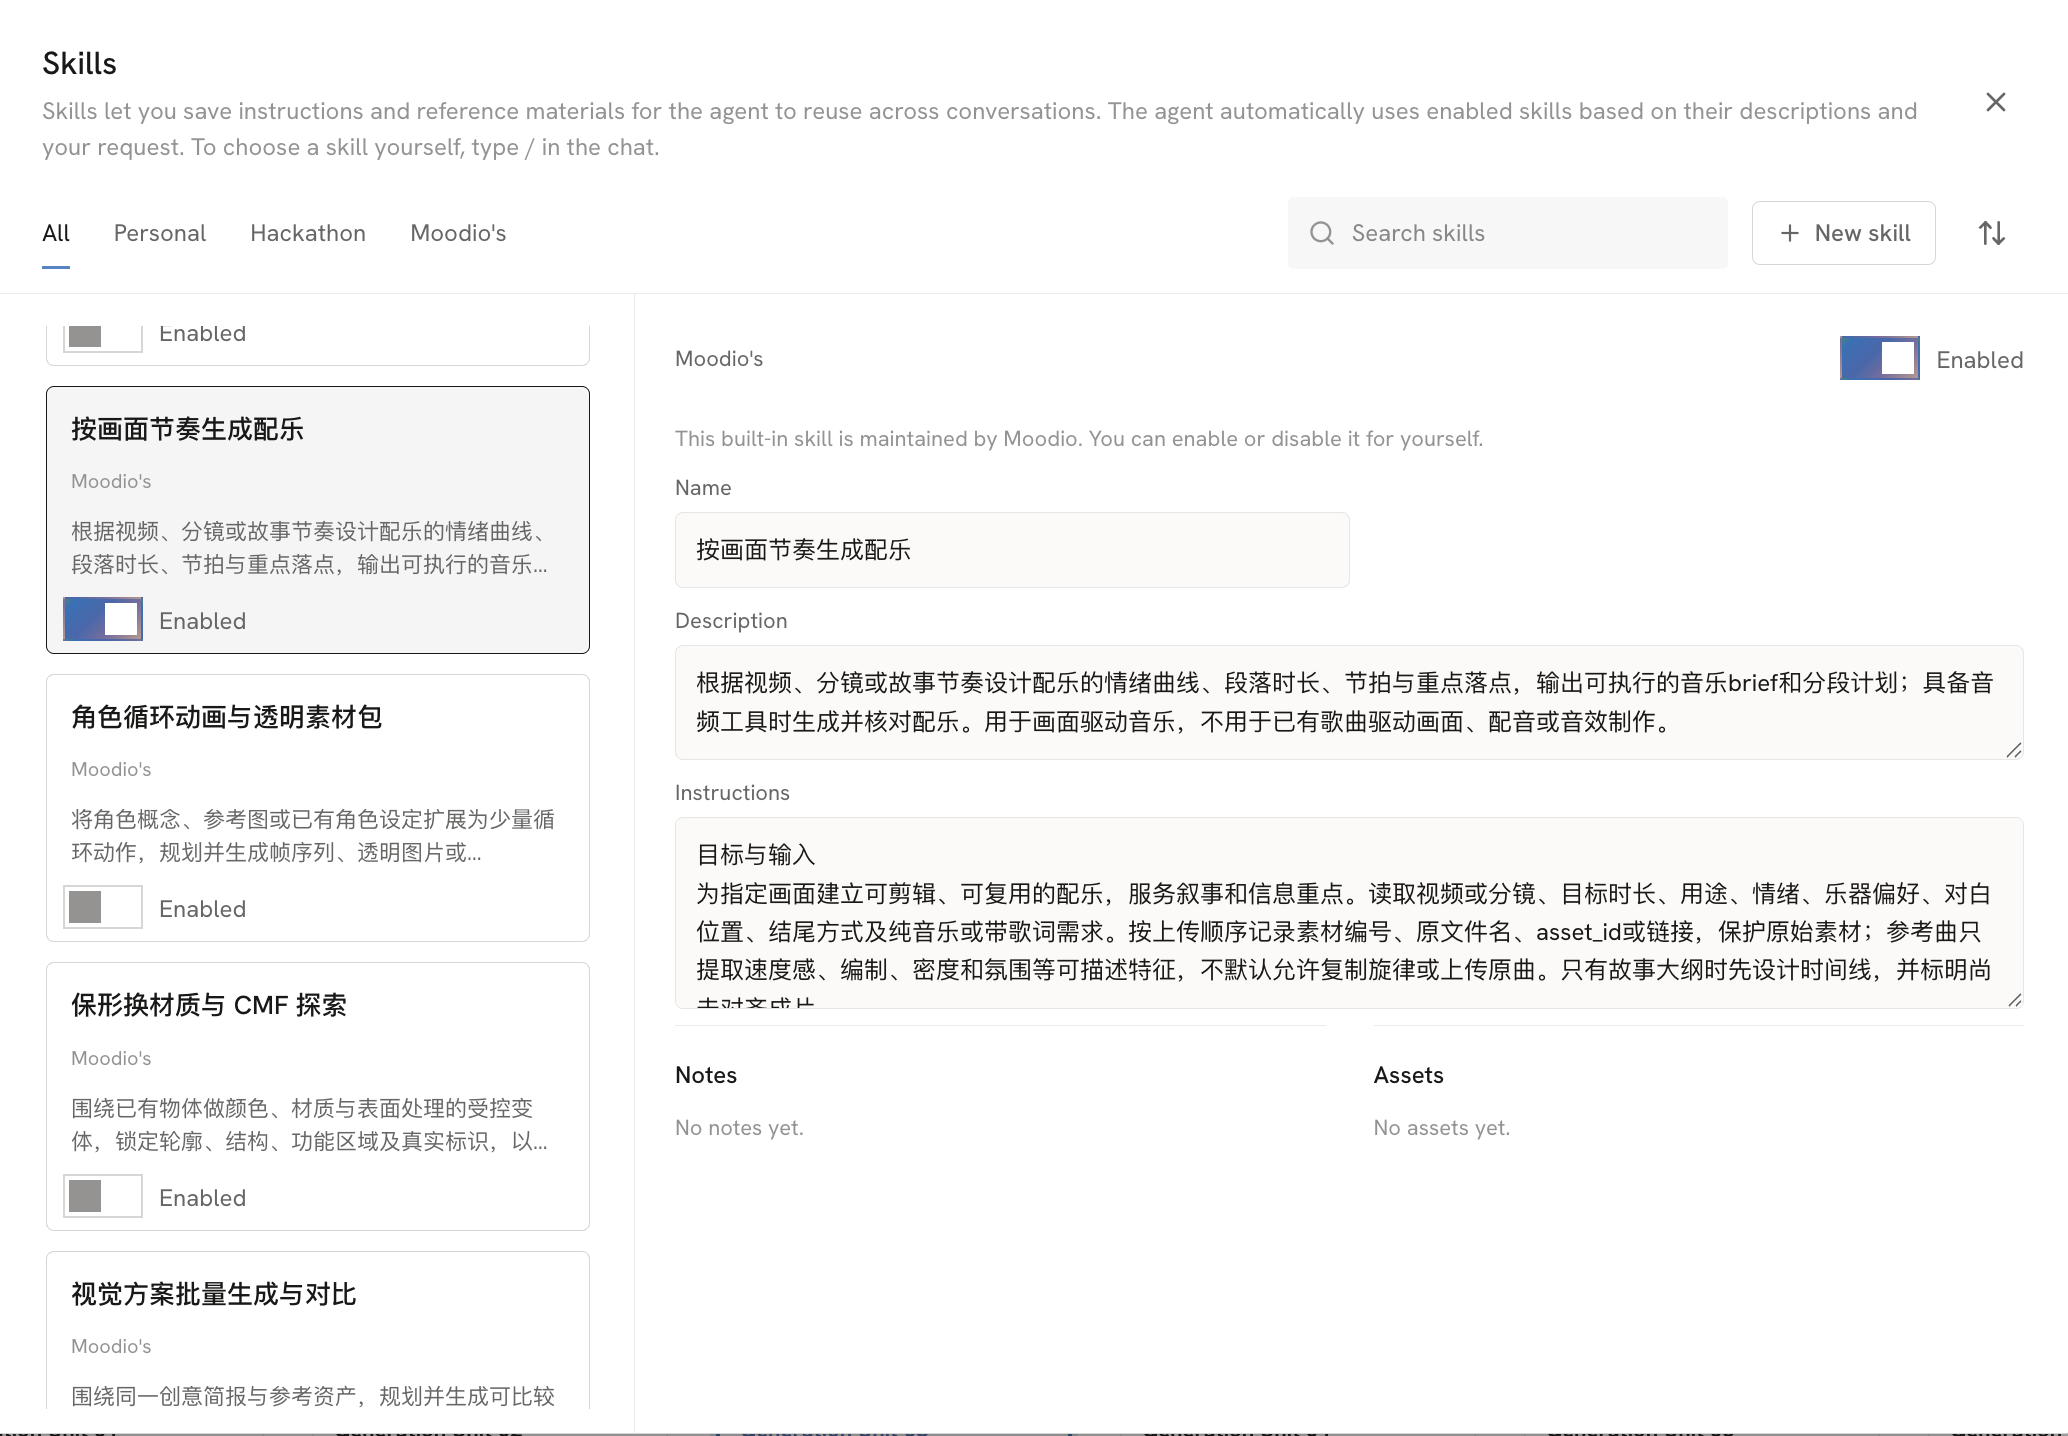
Task: Toggle the Enabled switch in the detail panel header
Action: [1879, 358]
